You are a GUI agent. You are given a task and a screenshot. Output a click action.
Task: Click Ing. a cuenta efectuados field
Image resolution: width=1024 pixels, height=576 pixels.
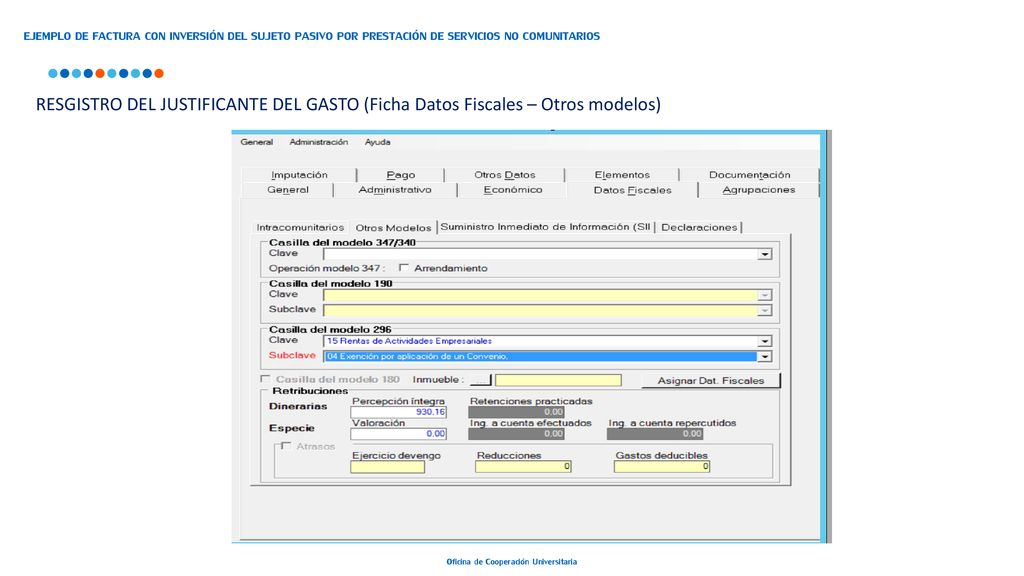[x=517, y=434]
